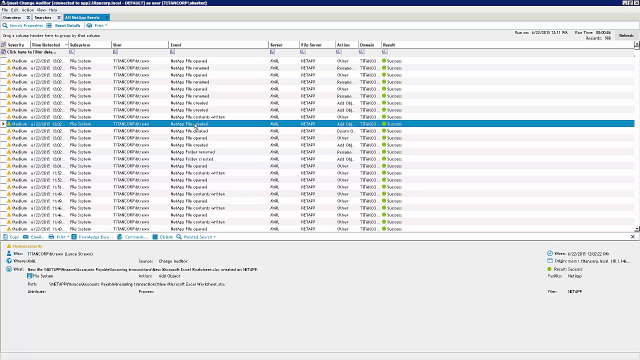
Task: Click the first row's Medium warning icon
Action: click(x=9, y=61)
